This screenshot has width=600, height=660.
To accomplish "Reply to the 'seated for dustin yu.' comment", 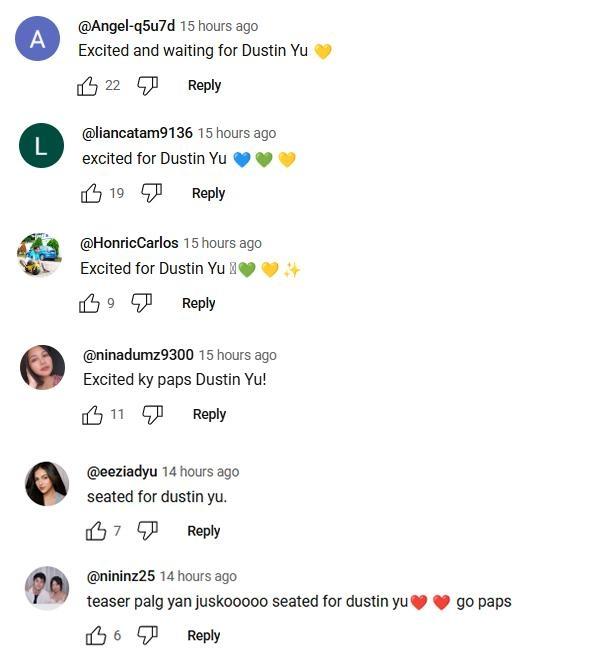I will coord(203,531).
